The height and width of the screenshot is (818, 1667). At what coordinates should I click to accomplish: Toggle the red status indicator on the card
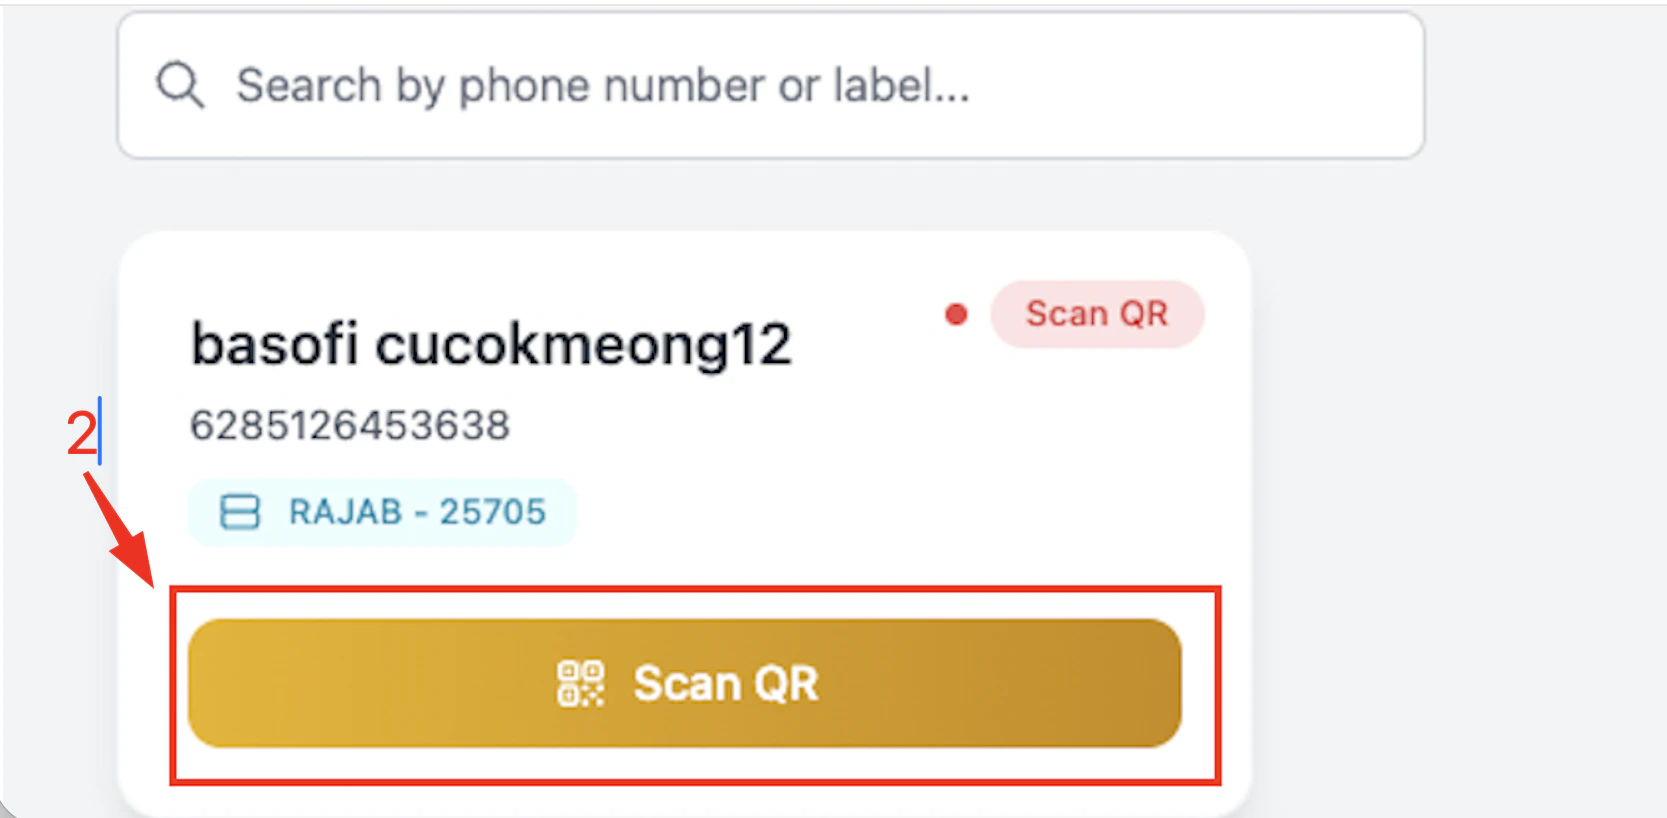pos(957,313)
